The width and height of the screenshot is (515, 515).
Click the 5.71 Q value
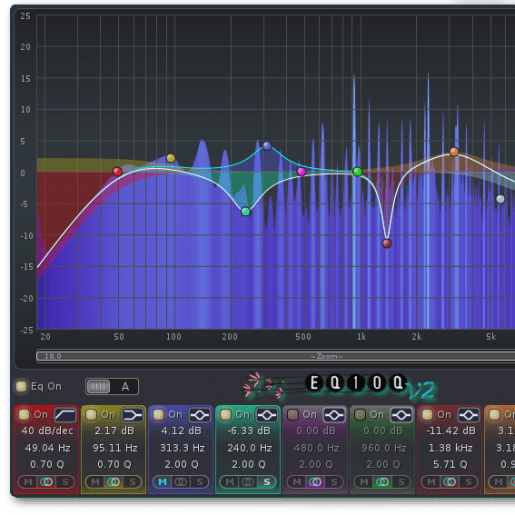coord(450,464)
